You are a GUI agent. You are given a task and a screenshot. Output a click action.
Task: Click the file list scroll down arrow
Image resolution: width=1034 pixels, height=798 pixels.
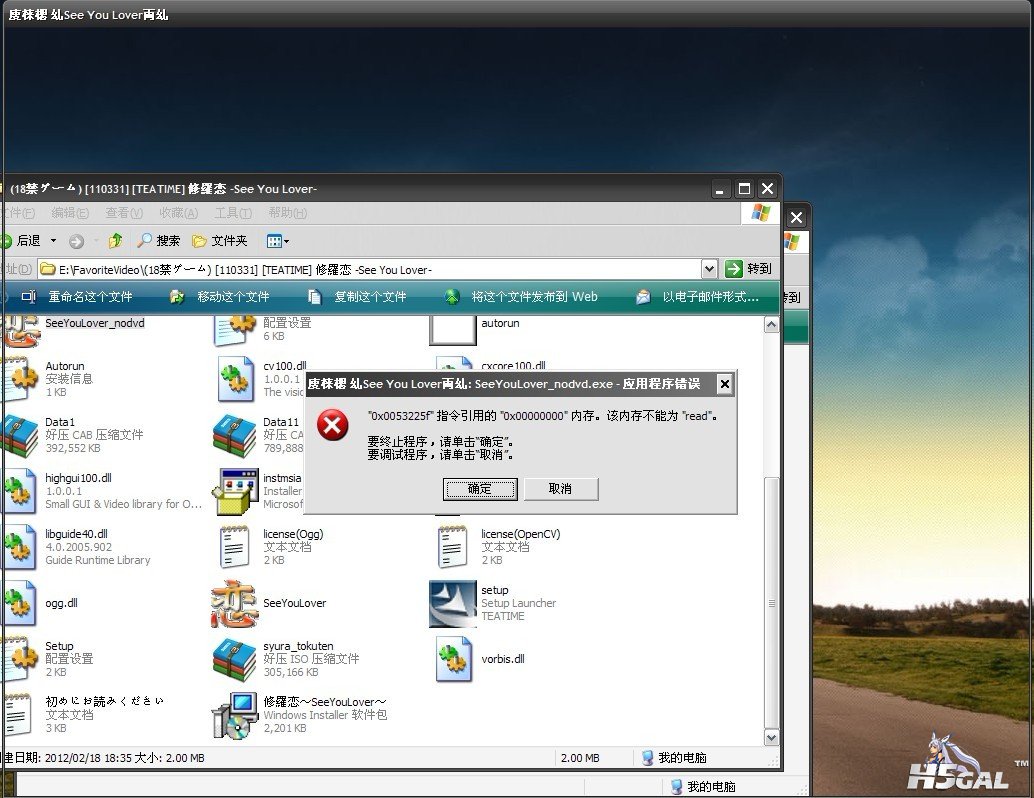771,737
